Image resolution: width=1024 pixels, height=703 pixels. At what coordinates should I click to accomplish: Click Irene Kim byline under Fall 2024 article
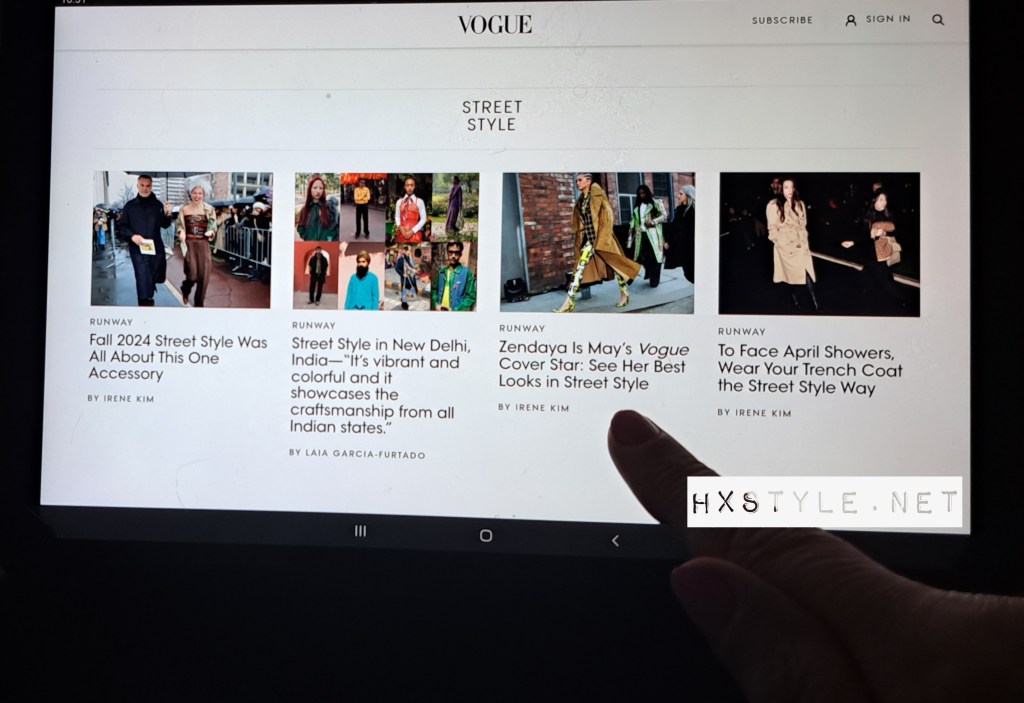pos(121,398)
